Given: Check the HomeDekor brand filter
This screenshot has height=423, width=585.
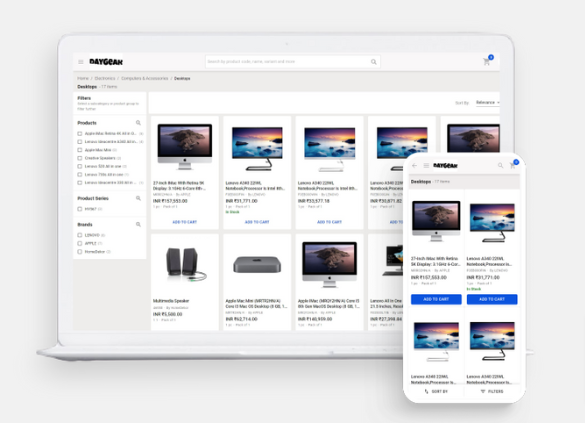Looking at the screenshot, I should 79,252.
